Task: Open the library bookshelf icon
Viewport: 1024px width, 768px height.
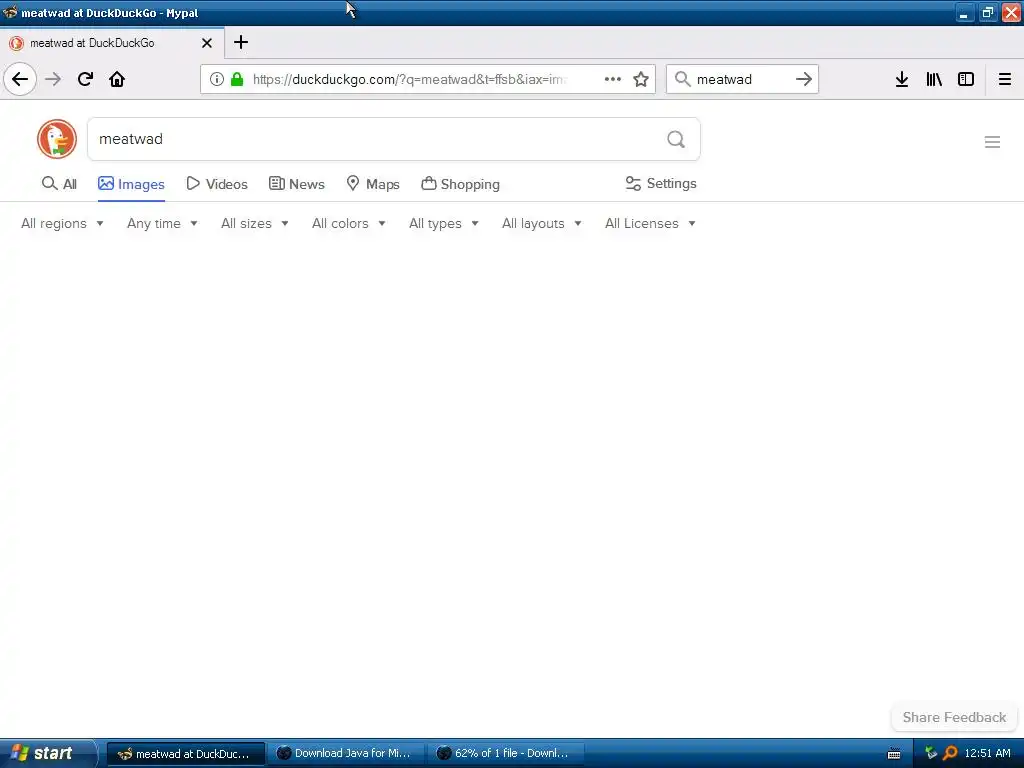Action: tap(934, 79)
